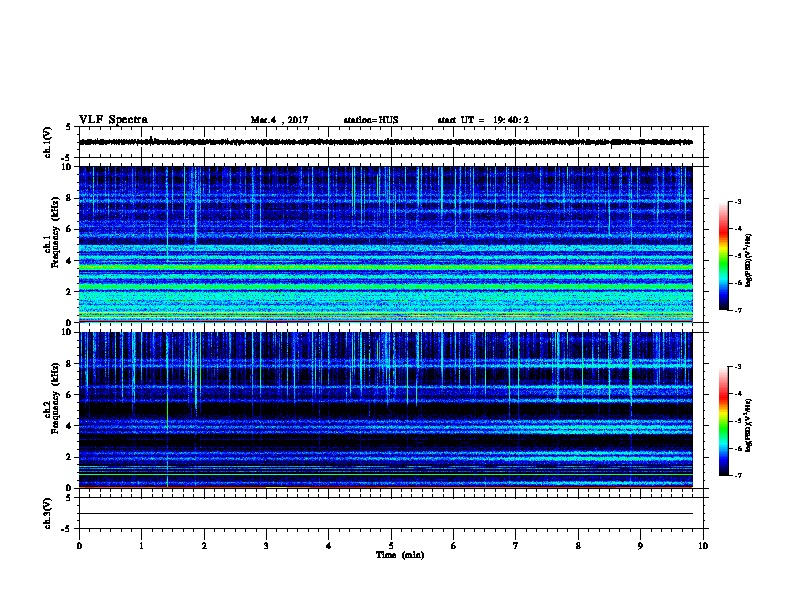The height and width of the screenshot is (612, 792).
Task: Select the "start UT = 19:40: 2" text
Action: (x=483, y=120)
